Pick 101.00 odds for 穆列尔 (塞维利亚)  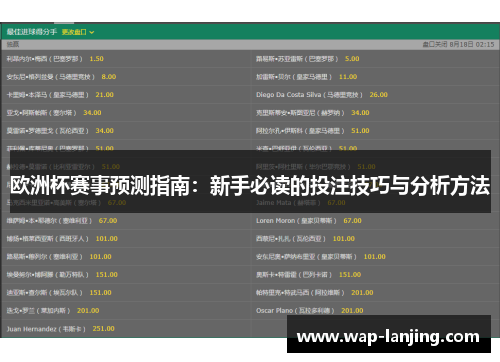click(100, 257)
